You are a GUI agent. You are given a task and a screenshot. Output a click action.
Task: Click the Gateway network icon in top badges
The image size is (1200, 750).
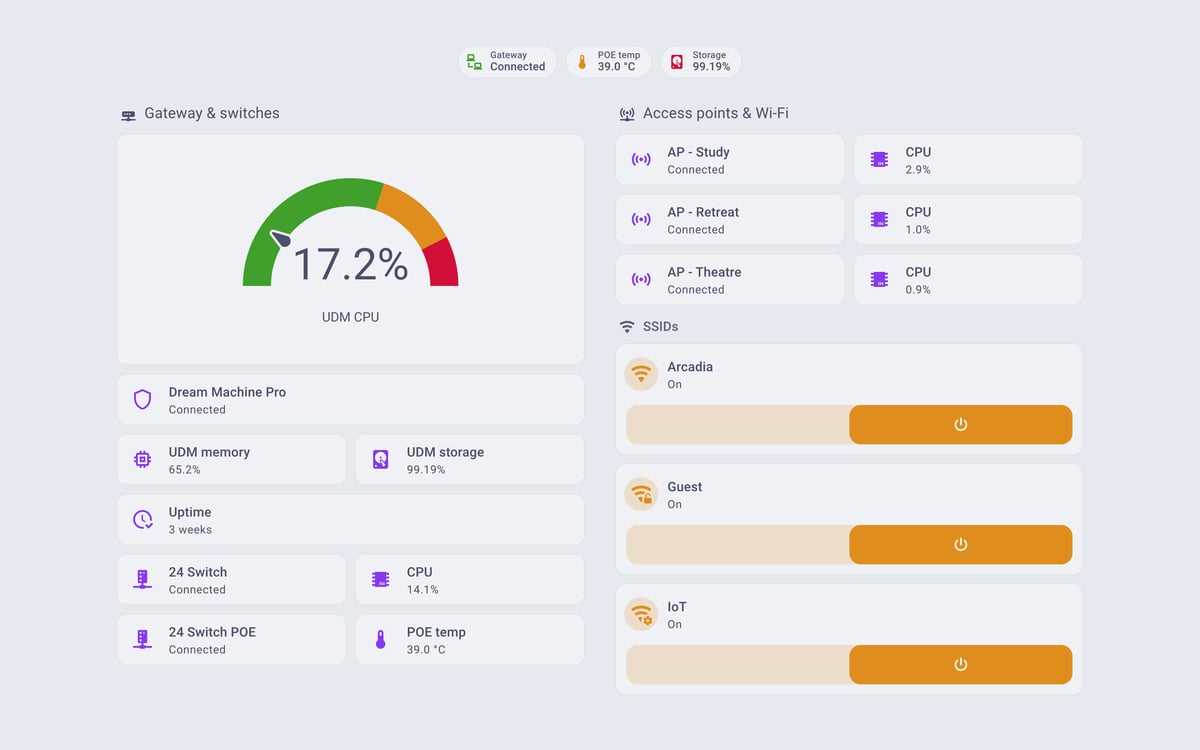click(475, 62)
